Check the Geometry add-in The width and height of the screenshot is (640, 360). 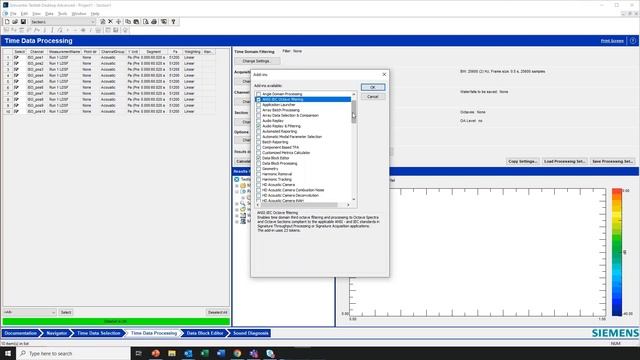(x=258, y=169)
